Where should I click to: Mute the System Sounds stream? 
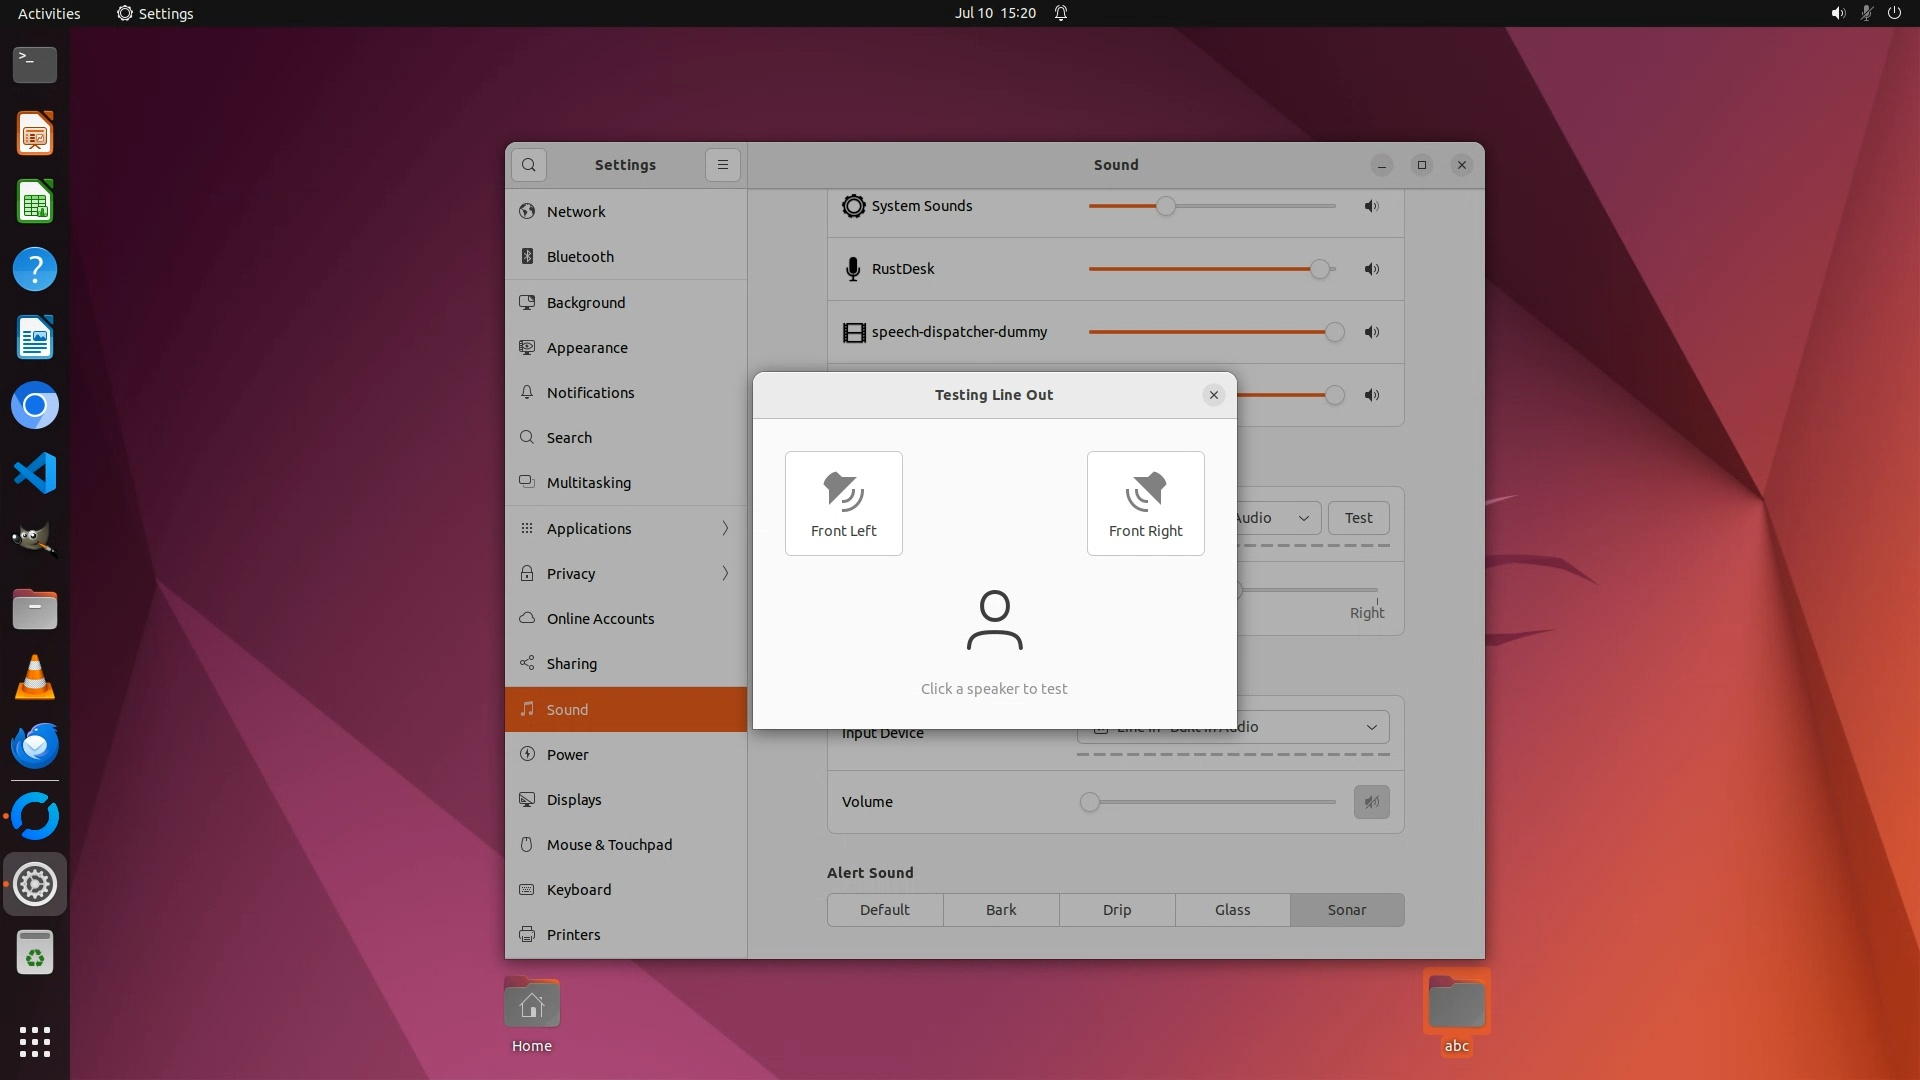click(x=1371, y=206)
